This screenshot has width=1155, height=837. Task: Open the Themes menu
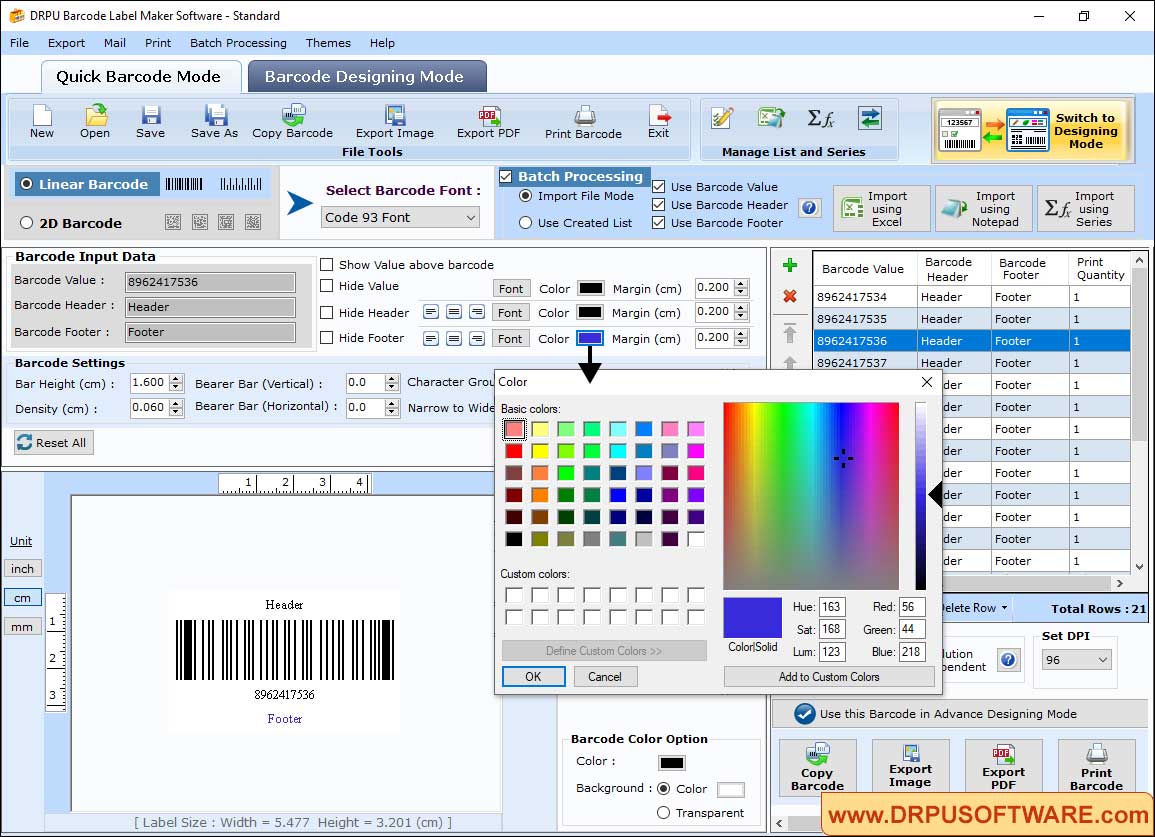pyautogui.click(x=328, y=43)
